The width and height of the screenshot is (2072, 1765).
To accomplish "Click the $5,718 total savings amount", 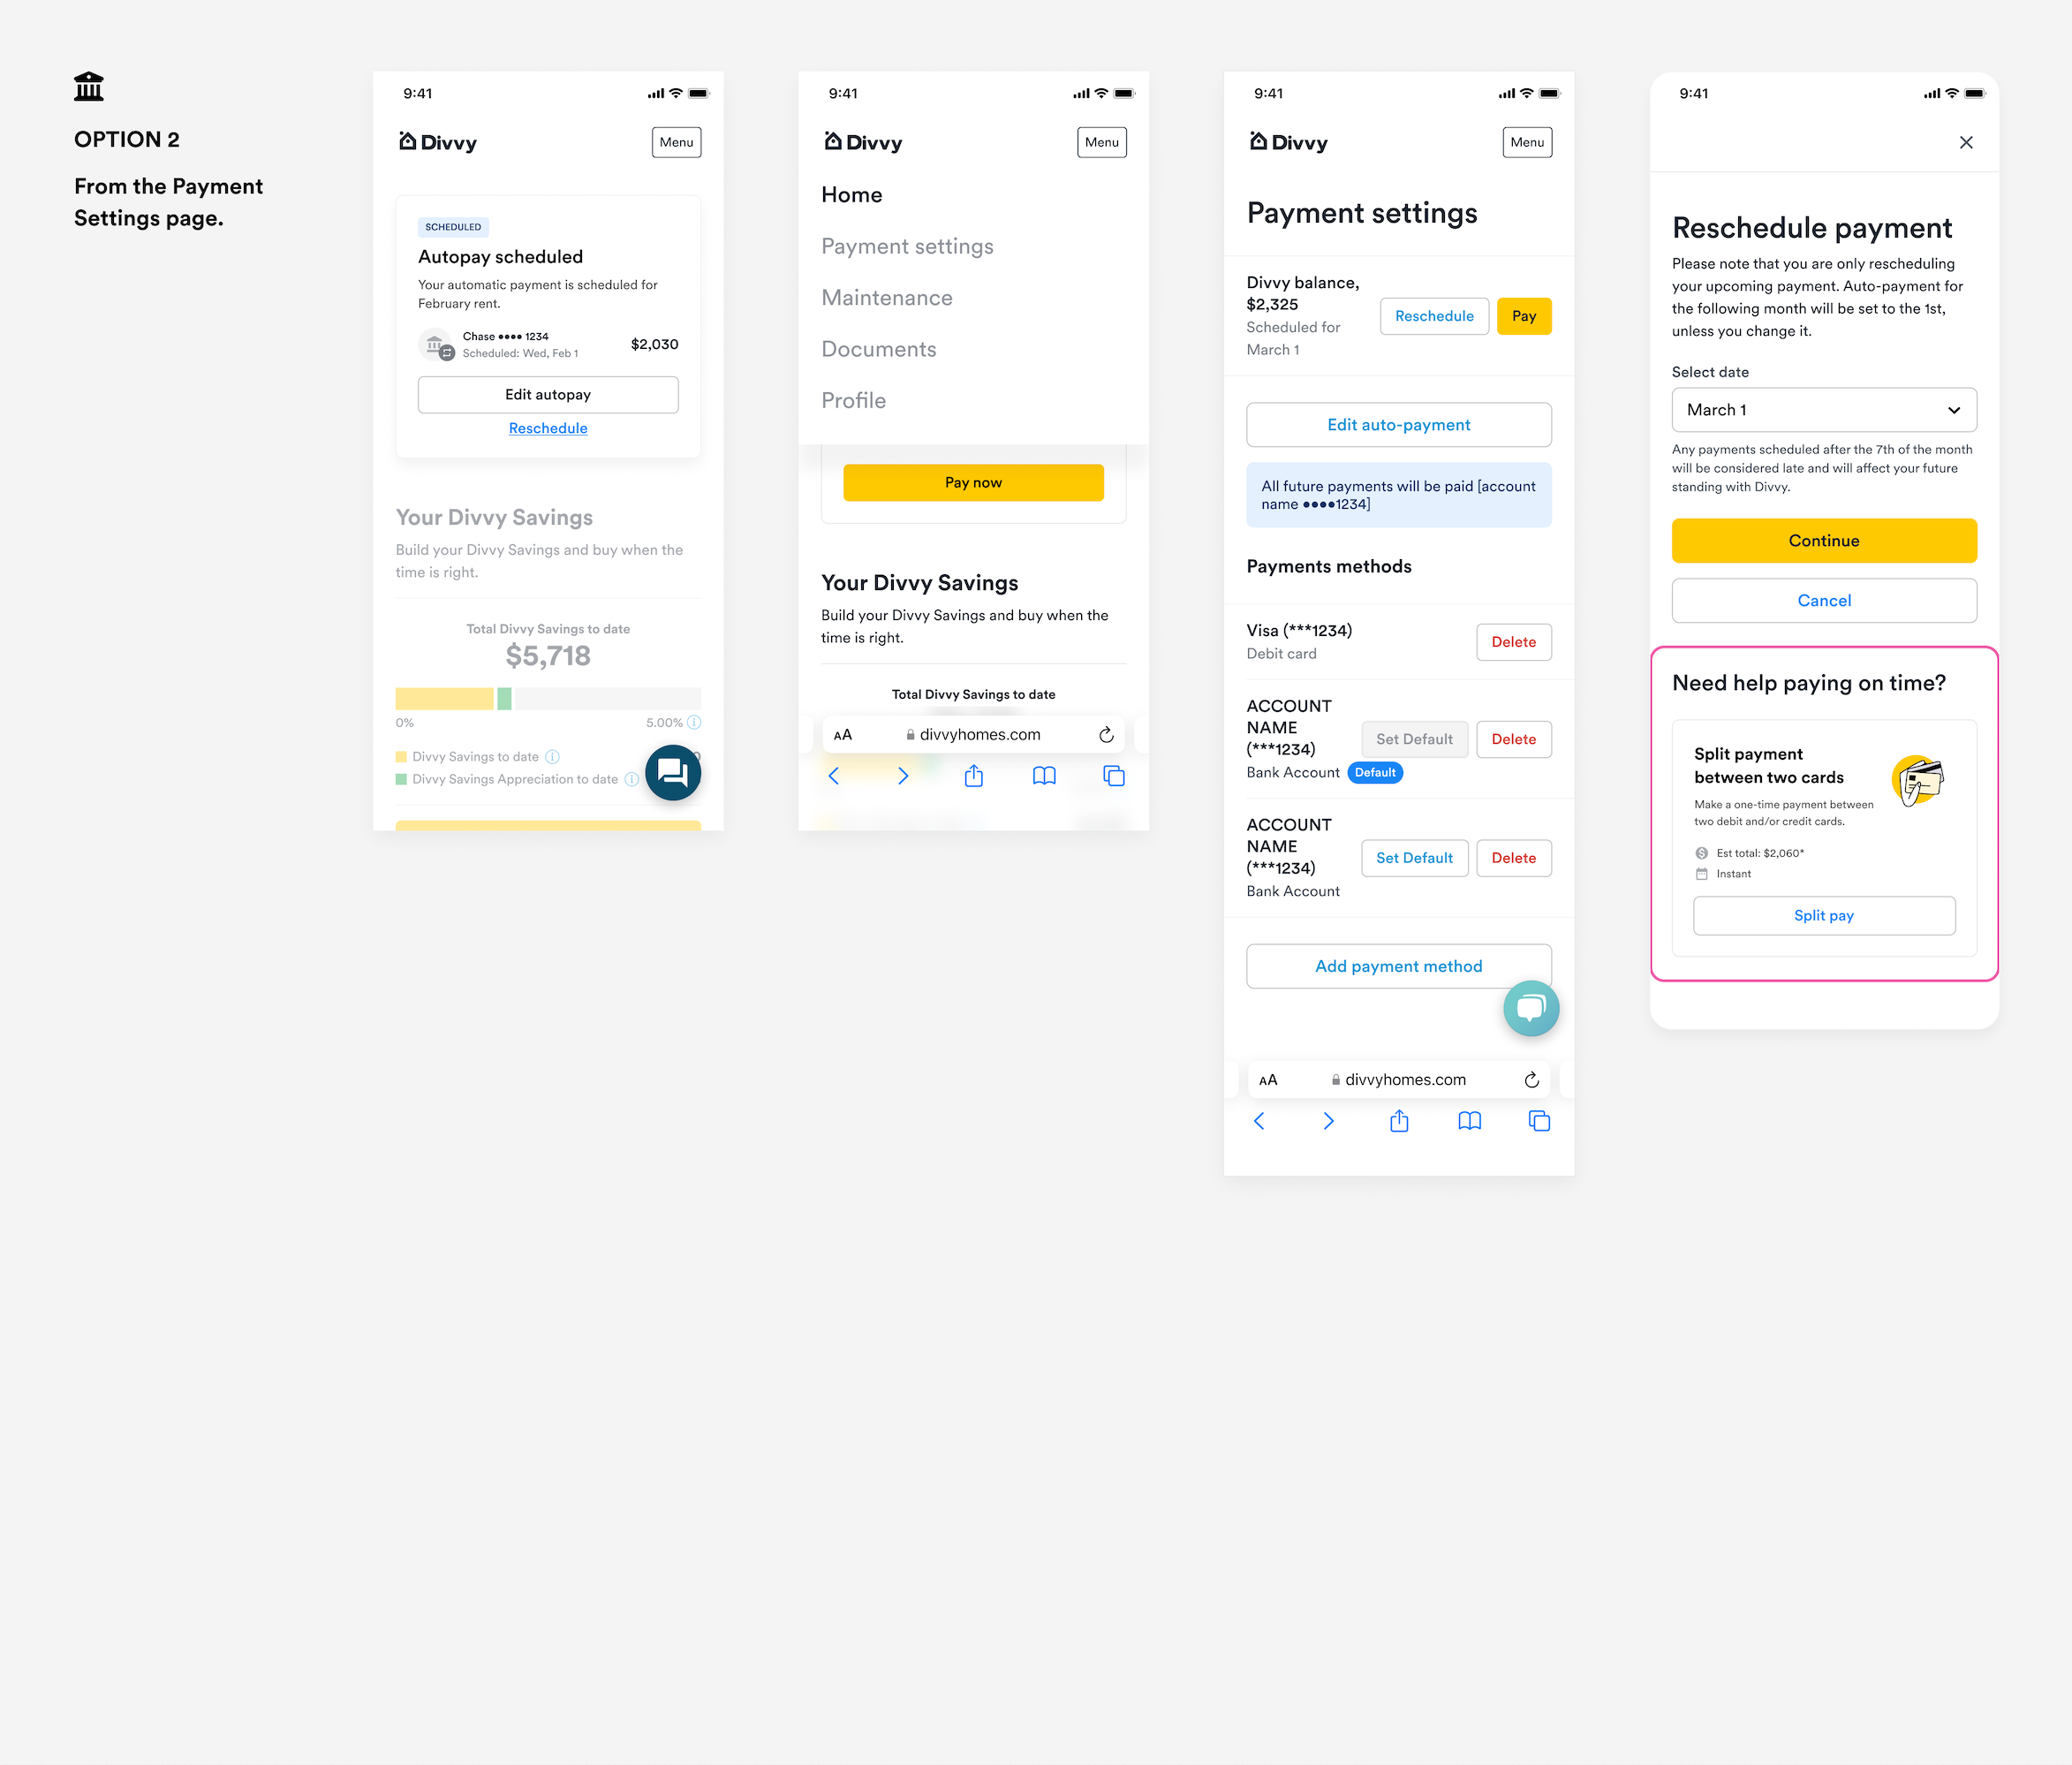I will pos(548,656).
